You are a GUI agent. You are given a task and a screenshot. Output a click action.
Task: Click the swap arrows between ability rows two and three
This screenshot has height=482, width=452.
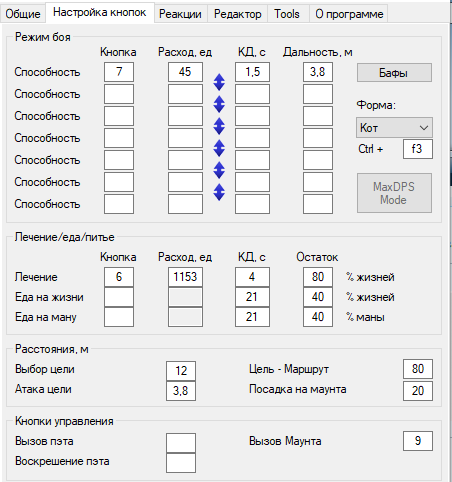click(219, 104)
